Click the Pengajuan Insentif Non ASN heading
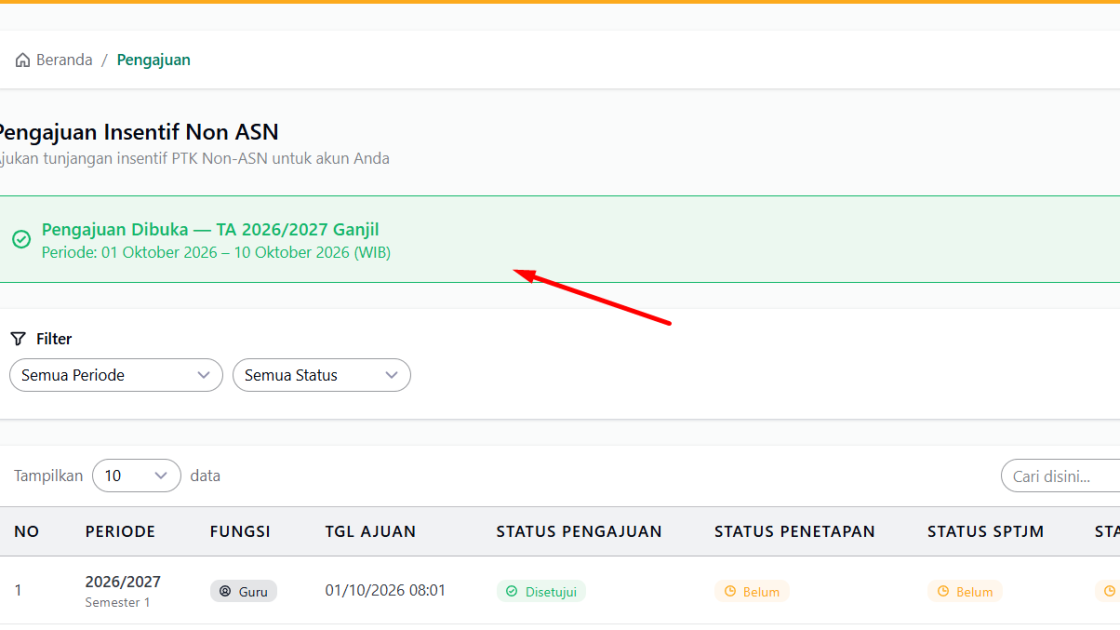 [137, 132]
